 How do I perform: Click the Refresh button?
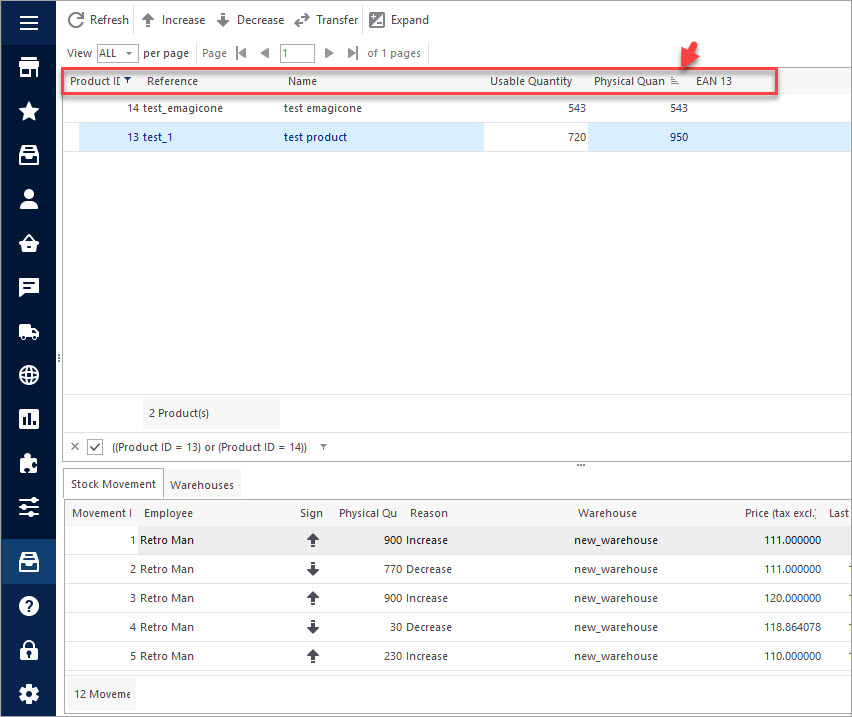click(98, 20)
